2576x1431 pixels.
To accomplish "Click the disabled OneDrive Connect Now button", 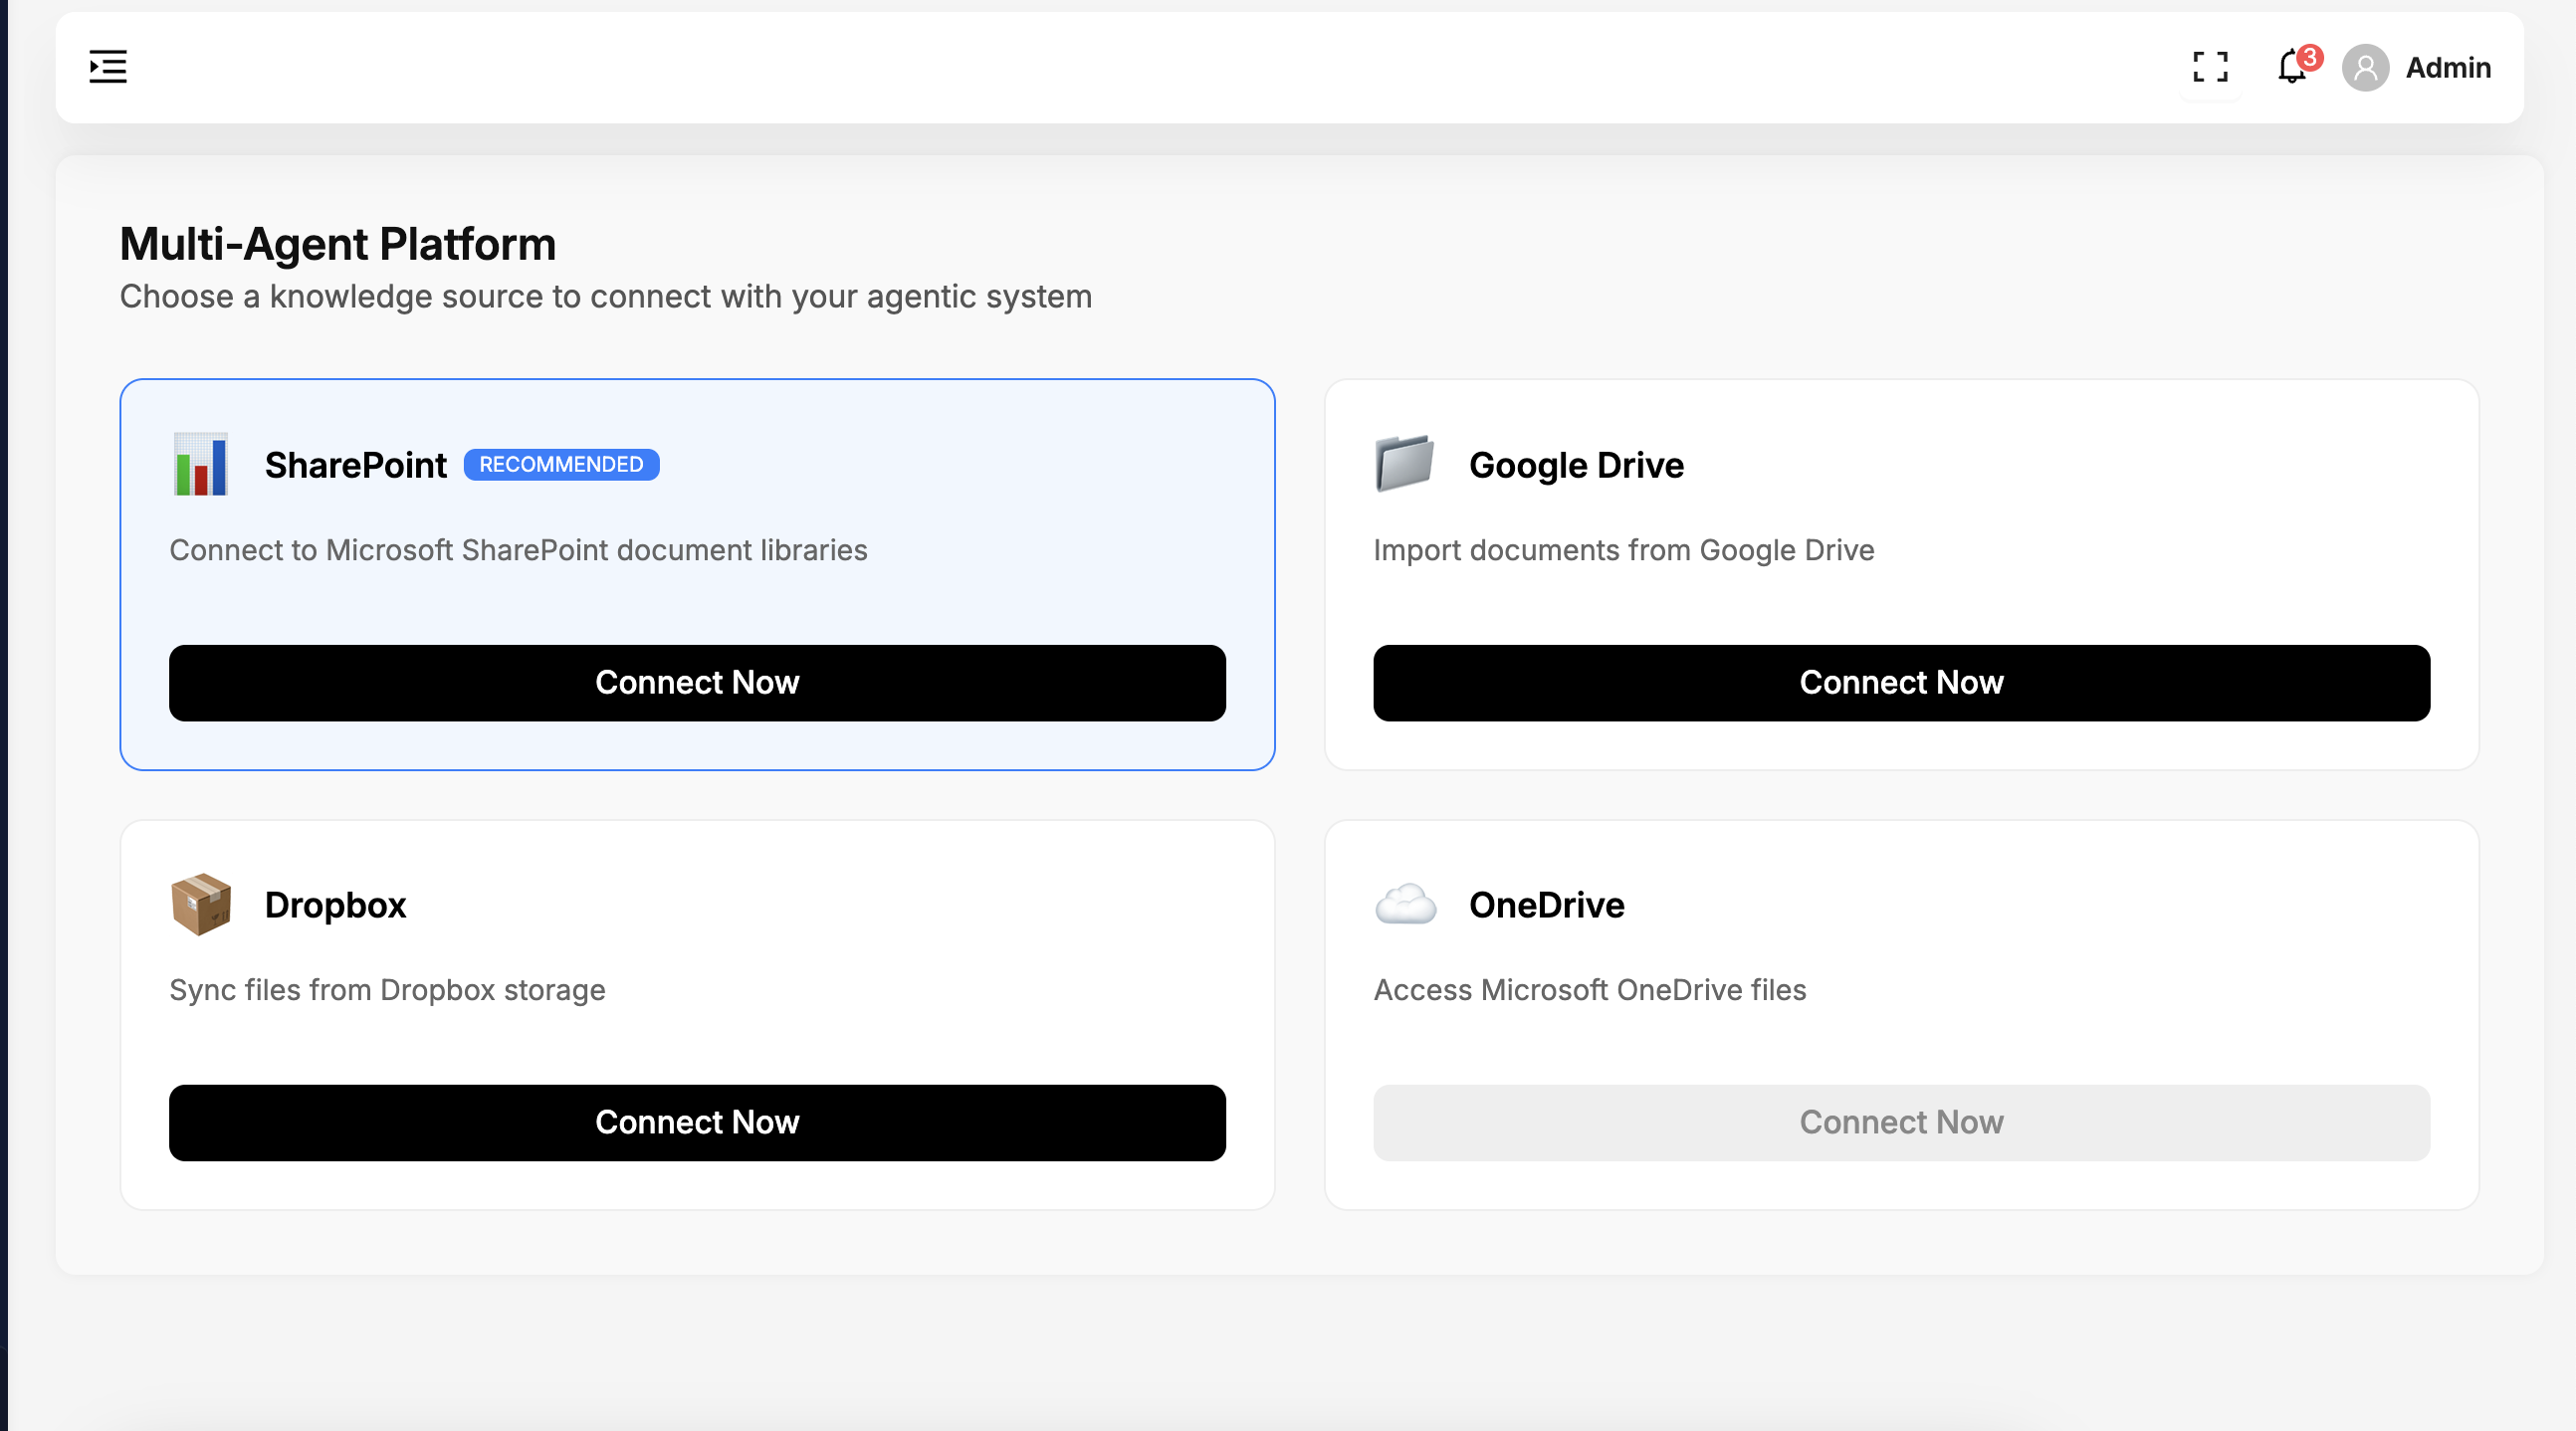I will click(1901, 1122).
